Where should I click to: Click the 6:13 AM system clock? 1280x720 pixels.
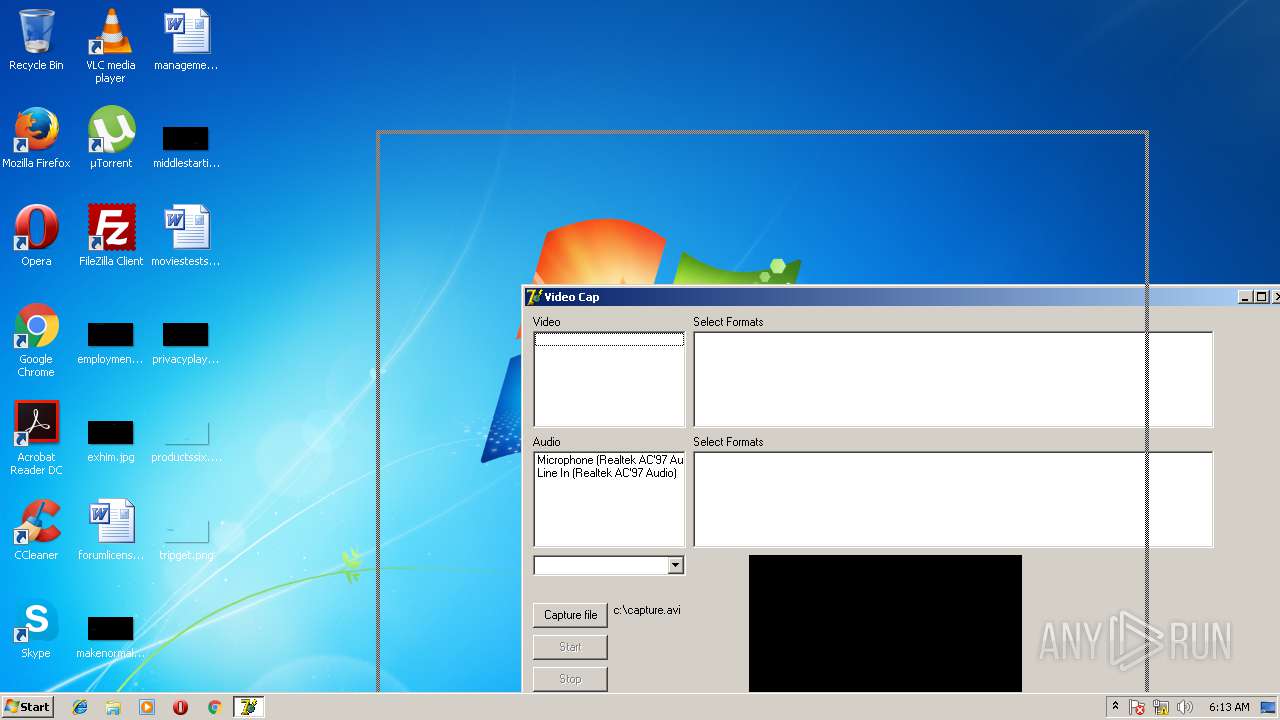pyautogui.click(x=1229, y=707)
